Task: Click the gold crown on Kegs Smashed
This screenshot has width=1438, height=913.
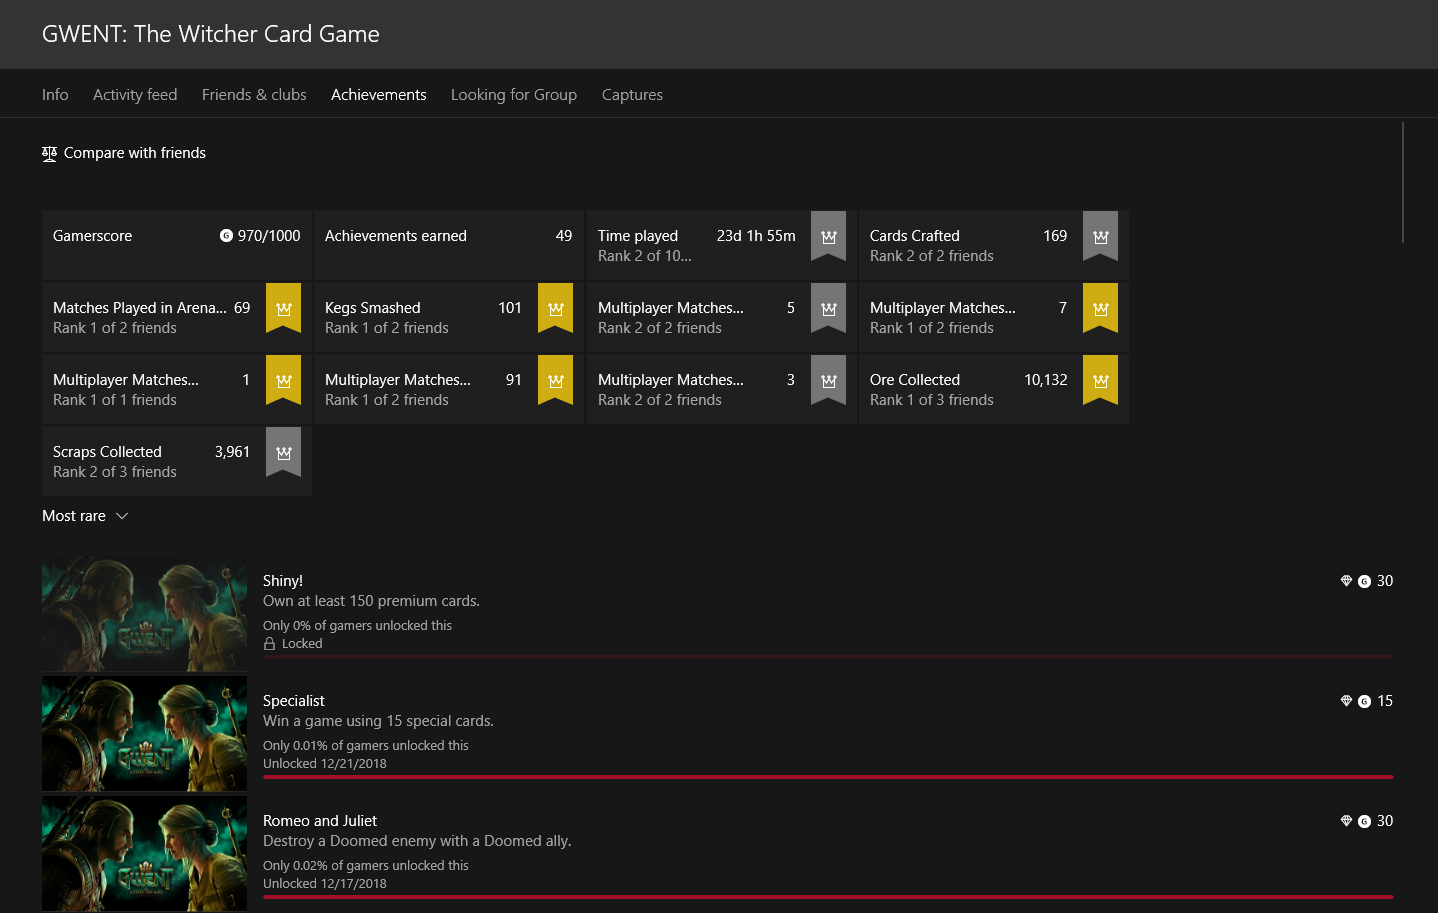Action: pos(555,308)
